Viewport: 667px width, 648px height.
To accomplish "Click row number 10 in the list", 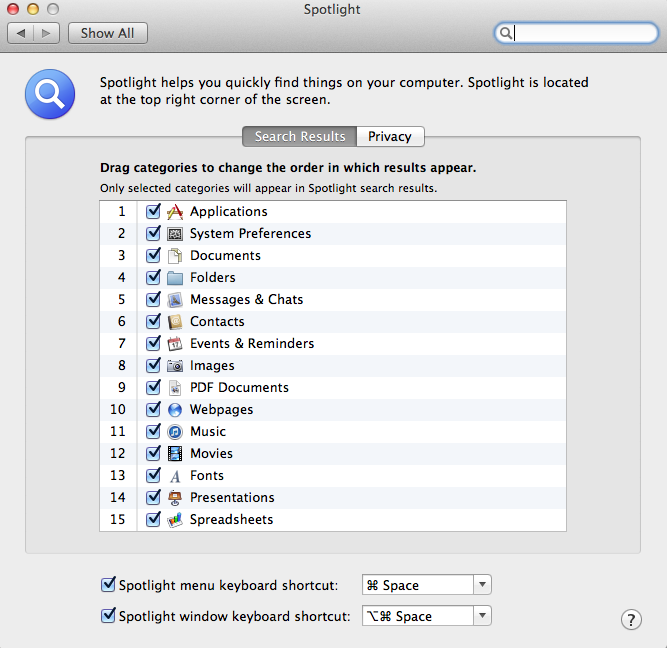I will [x=118, y=409].
